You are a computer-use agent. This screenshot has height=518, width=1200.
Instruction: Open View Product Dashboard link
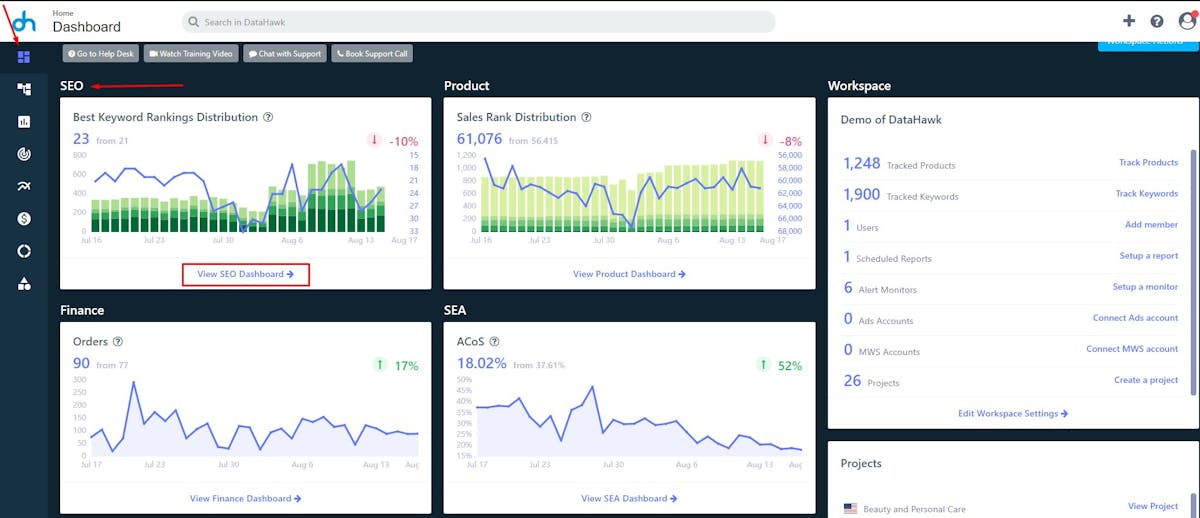tap(629, 274)
